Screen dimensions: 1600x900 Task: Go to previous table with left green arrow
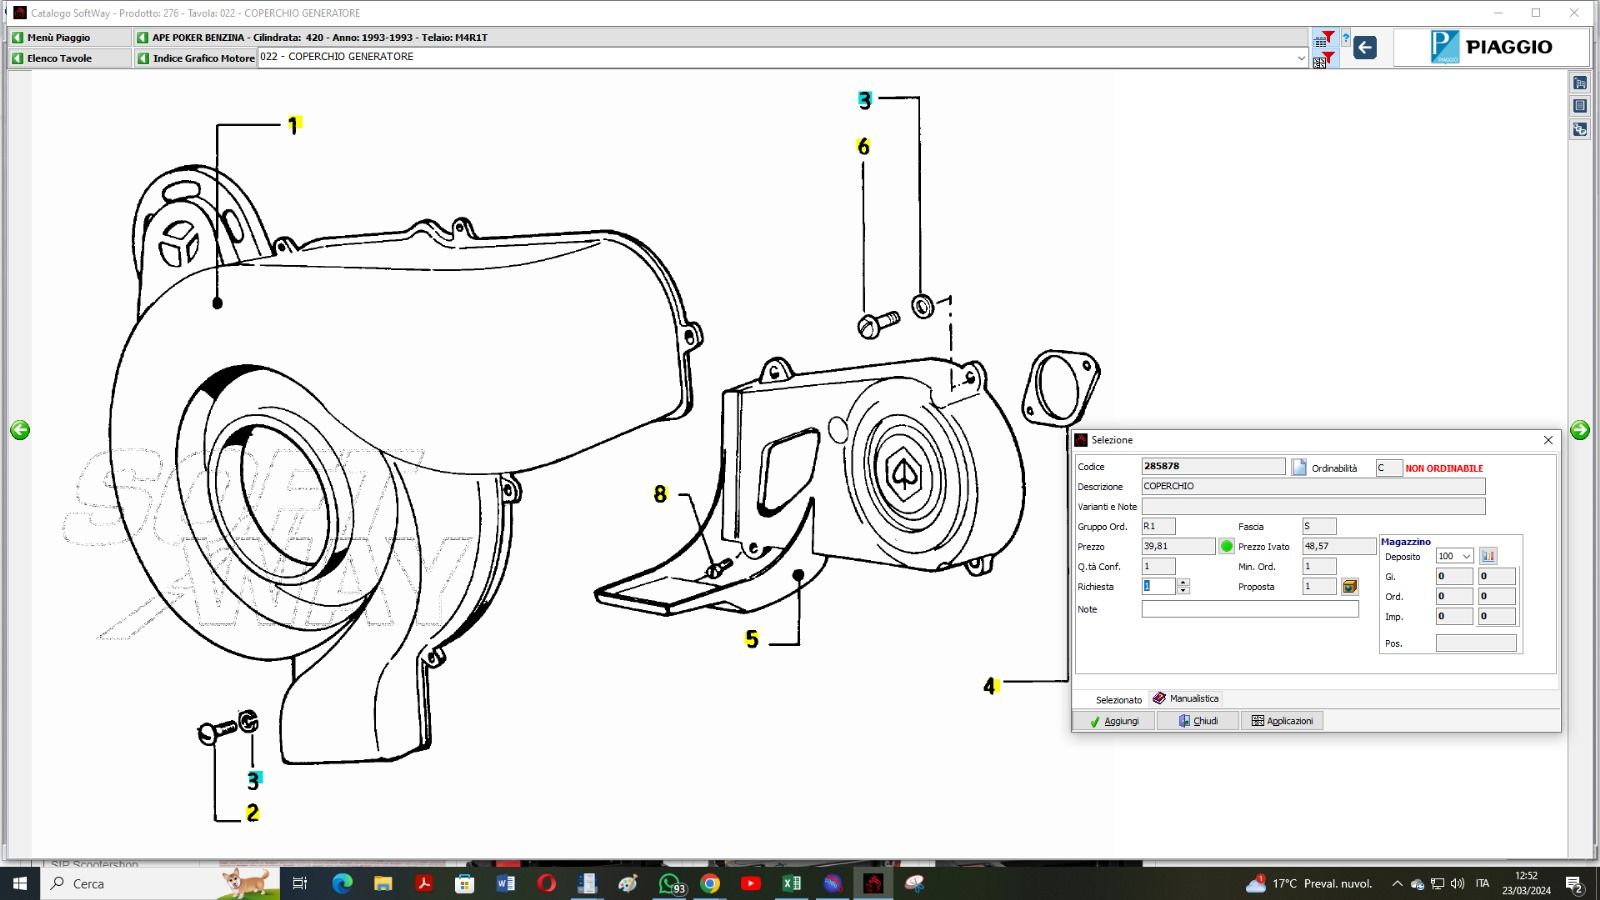(20, 430)
